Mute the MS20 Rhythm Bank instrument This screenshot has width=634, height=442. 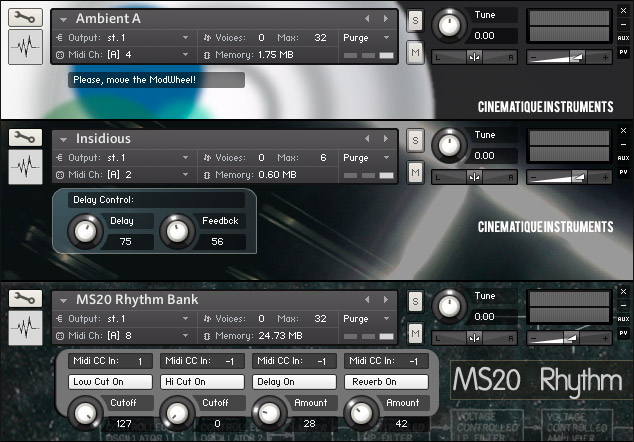point(415,334)
